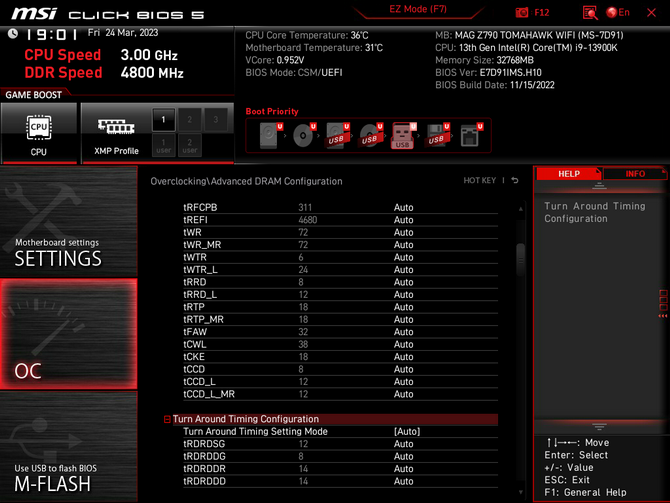Image resolution: width=670 pixels, height=503 pixels.
Task: Edit the tCWL Auto value
Action: pos(403,344)
